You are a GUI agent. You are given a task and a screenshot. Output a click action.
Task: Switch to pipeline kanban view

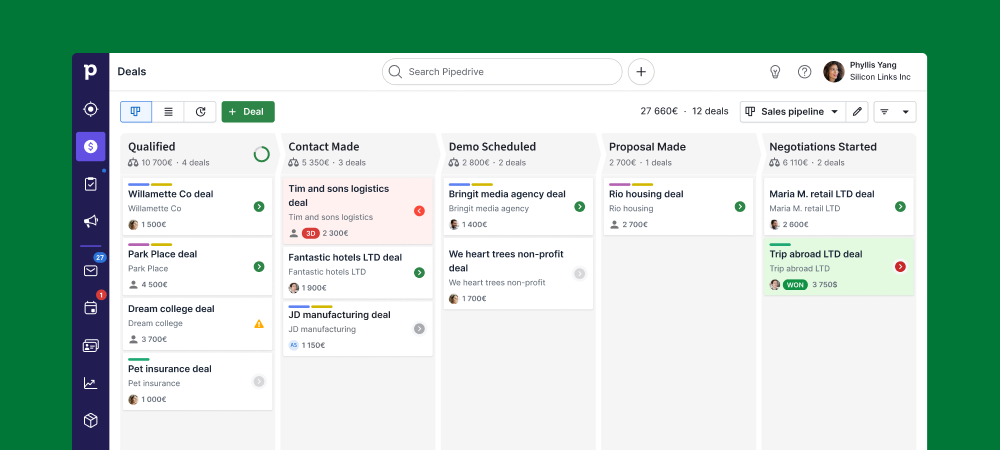pos(136,112)
